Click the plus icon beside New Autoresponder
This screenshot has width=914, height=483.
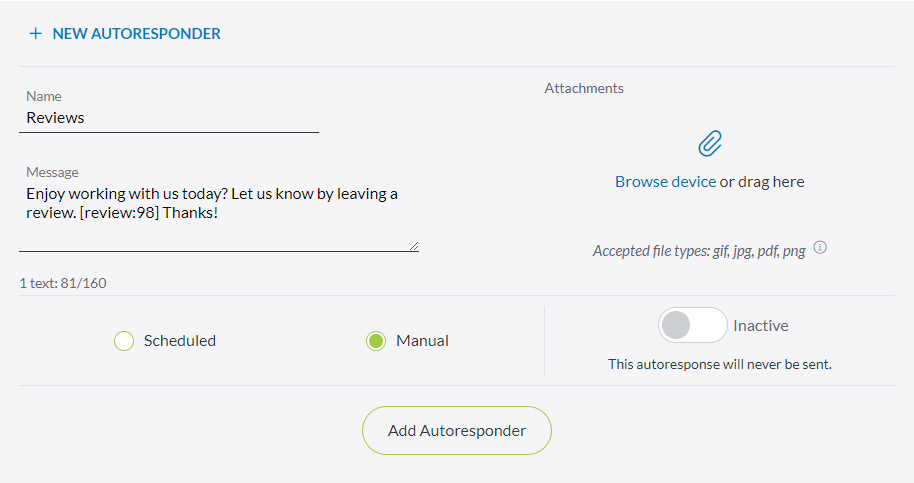[36, 34]
